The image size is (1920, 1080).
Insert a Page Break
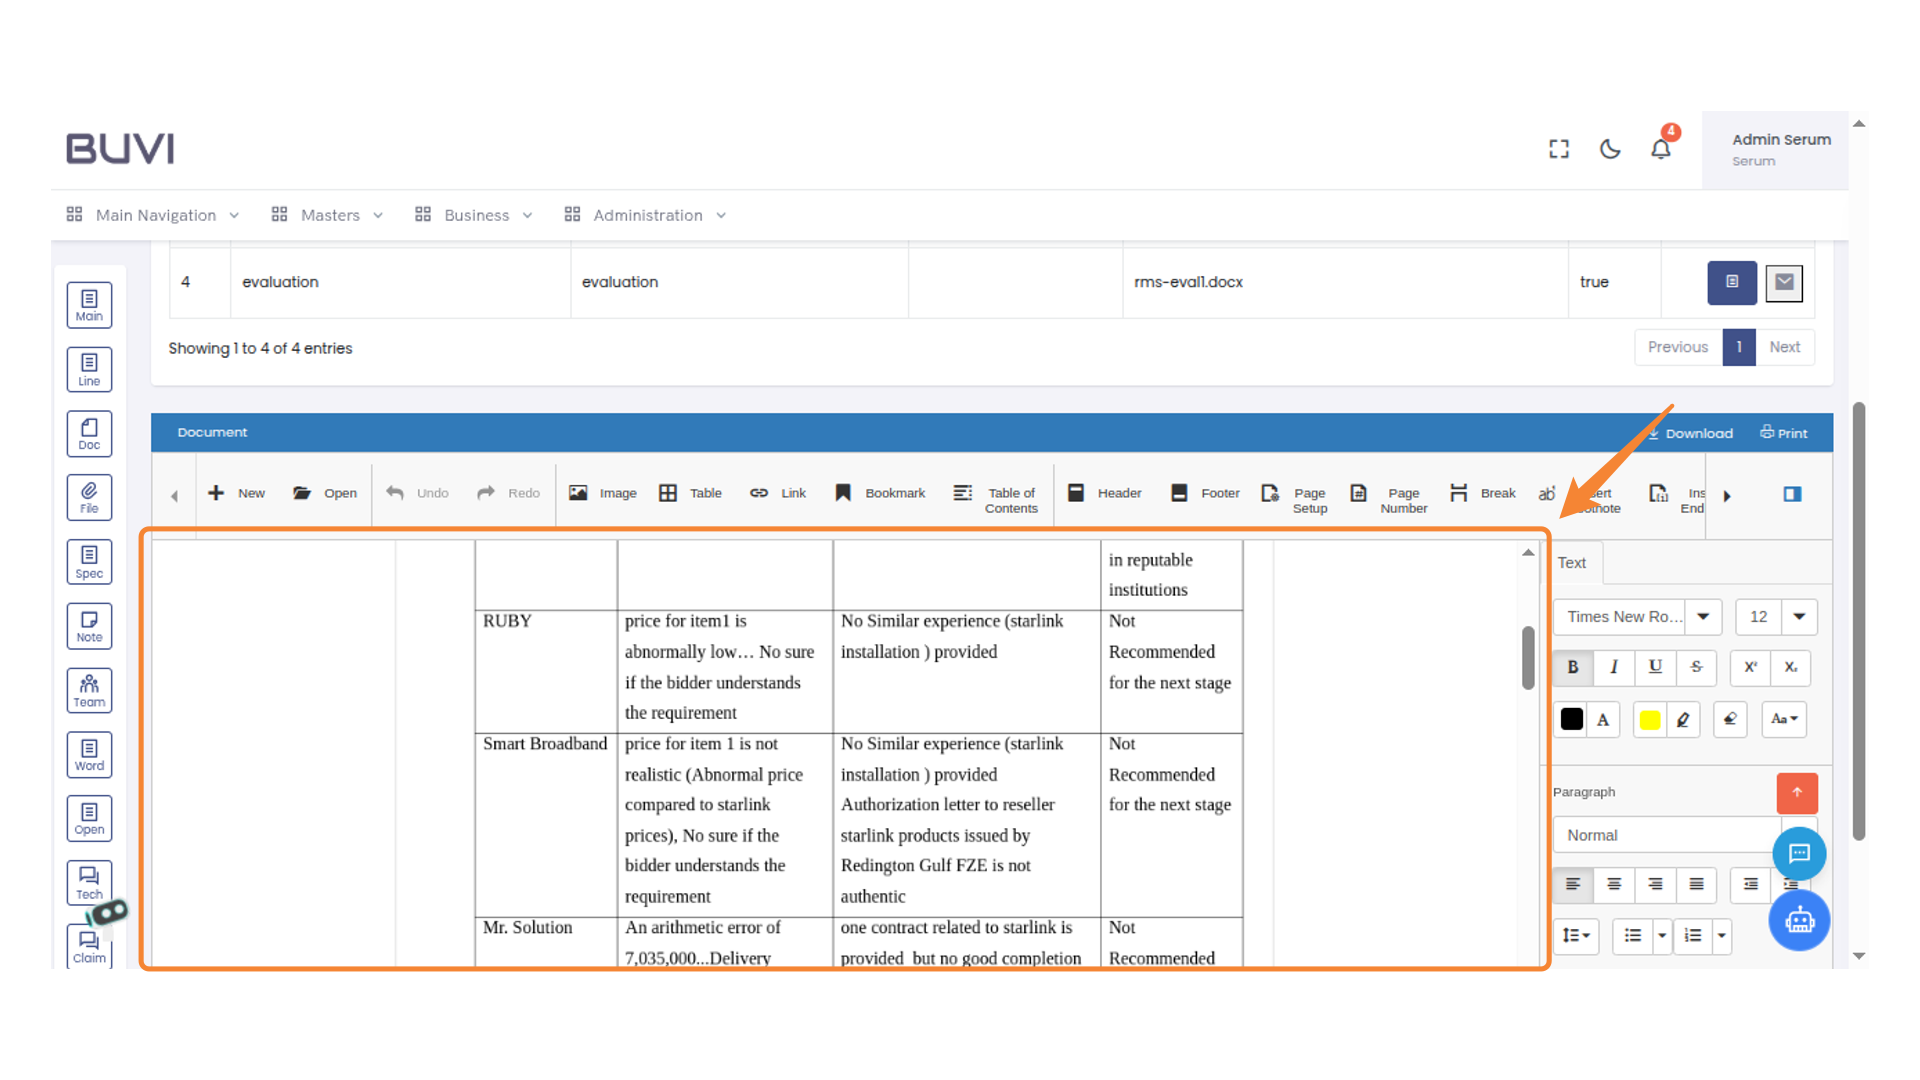1483,493
